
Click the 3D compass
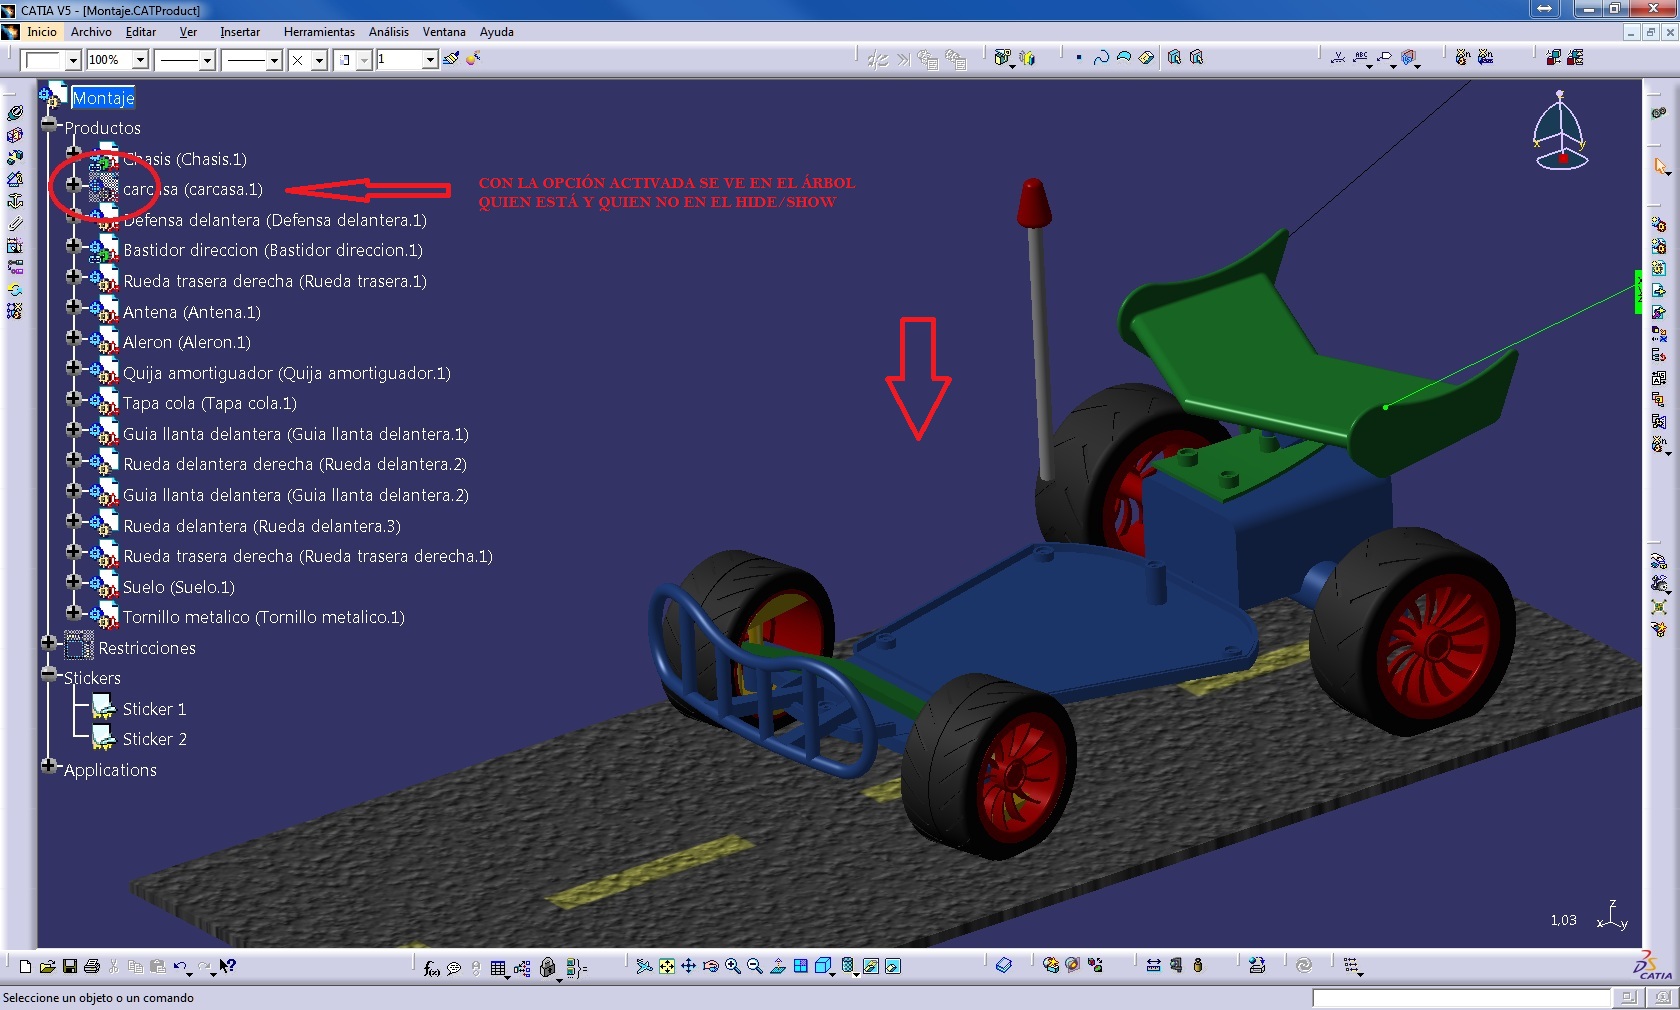pyautogui.click(x=1560, y=132)
